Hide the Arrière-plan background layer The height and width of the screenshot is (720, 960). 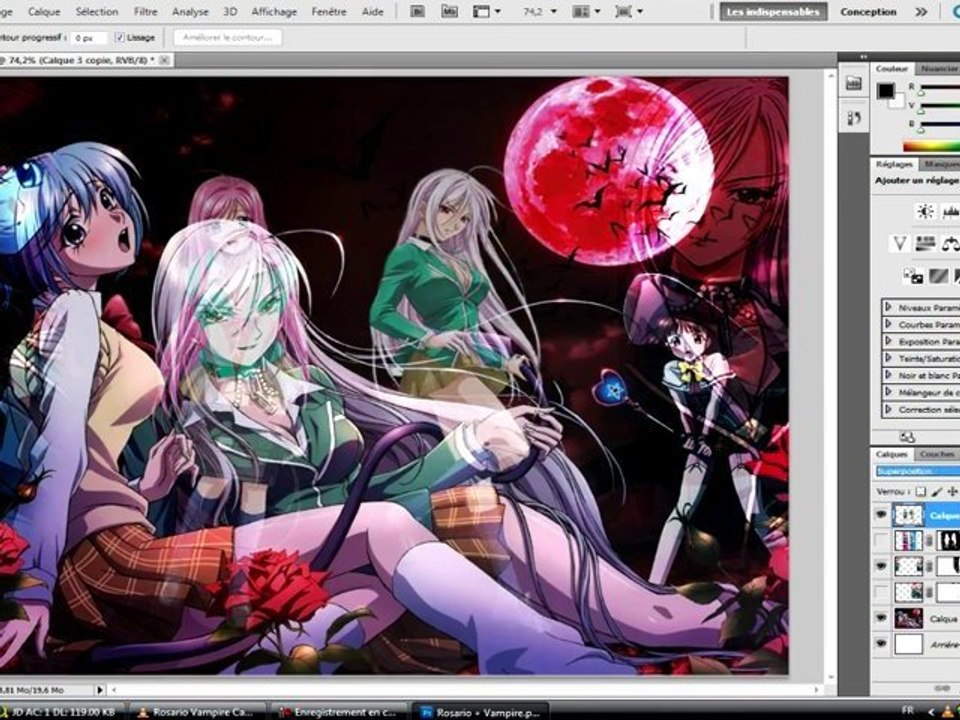point(881,643)
